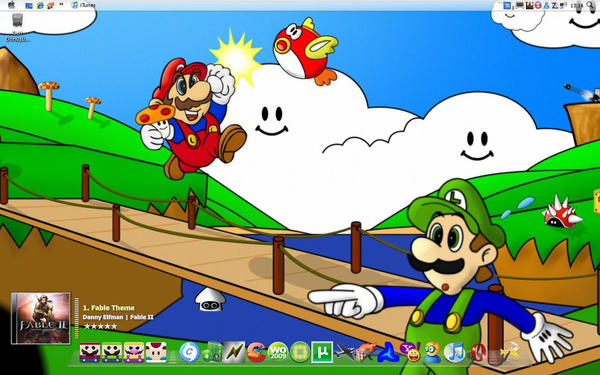Click the clock in the top bar
The height and width of the screenshot is (375, 600).
[576, 5]
